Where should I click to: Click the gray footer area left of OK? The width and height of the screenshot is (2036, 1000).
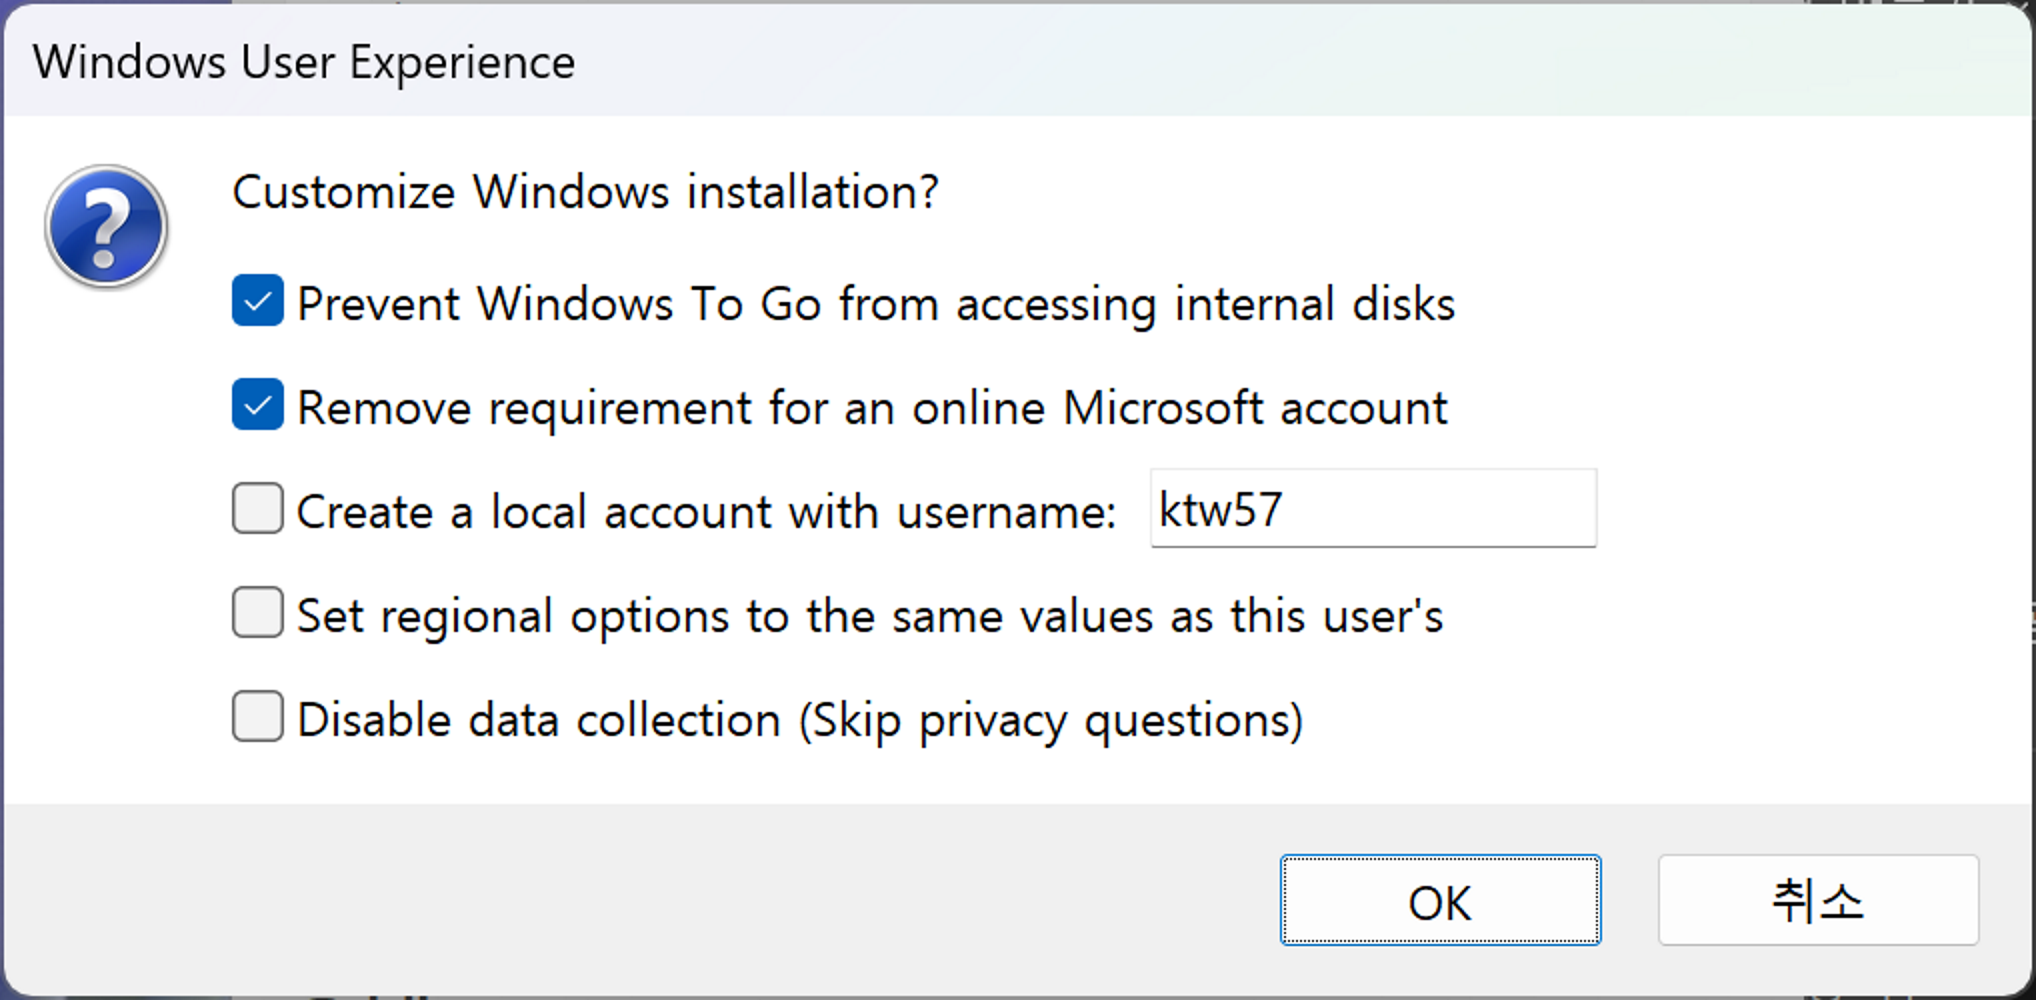click(x=640, y=900)
